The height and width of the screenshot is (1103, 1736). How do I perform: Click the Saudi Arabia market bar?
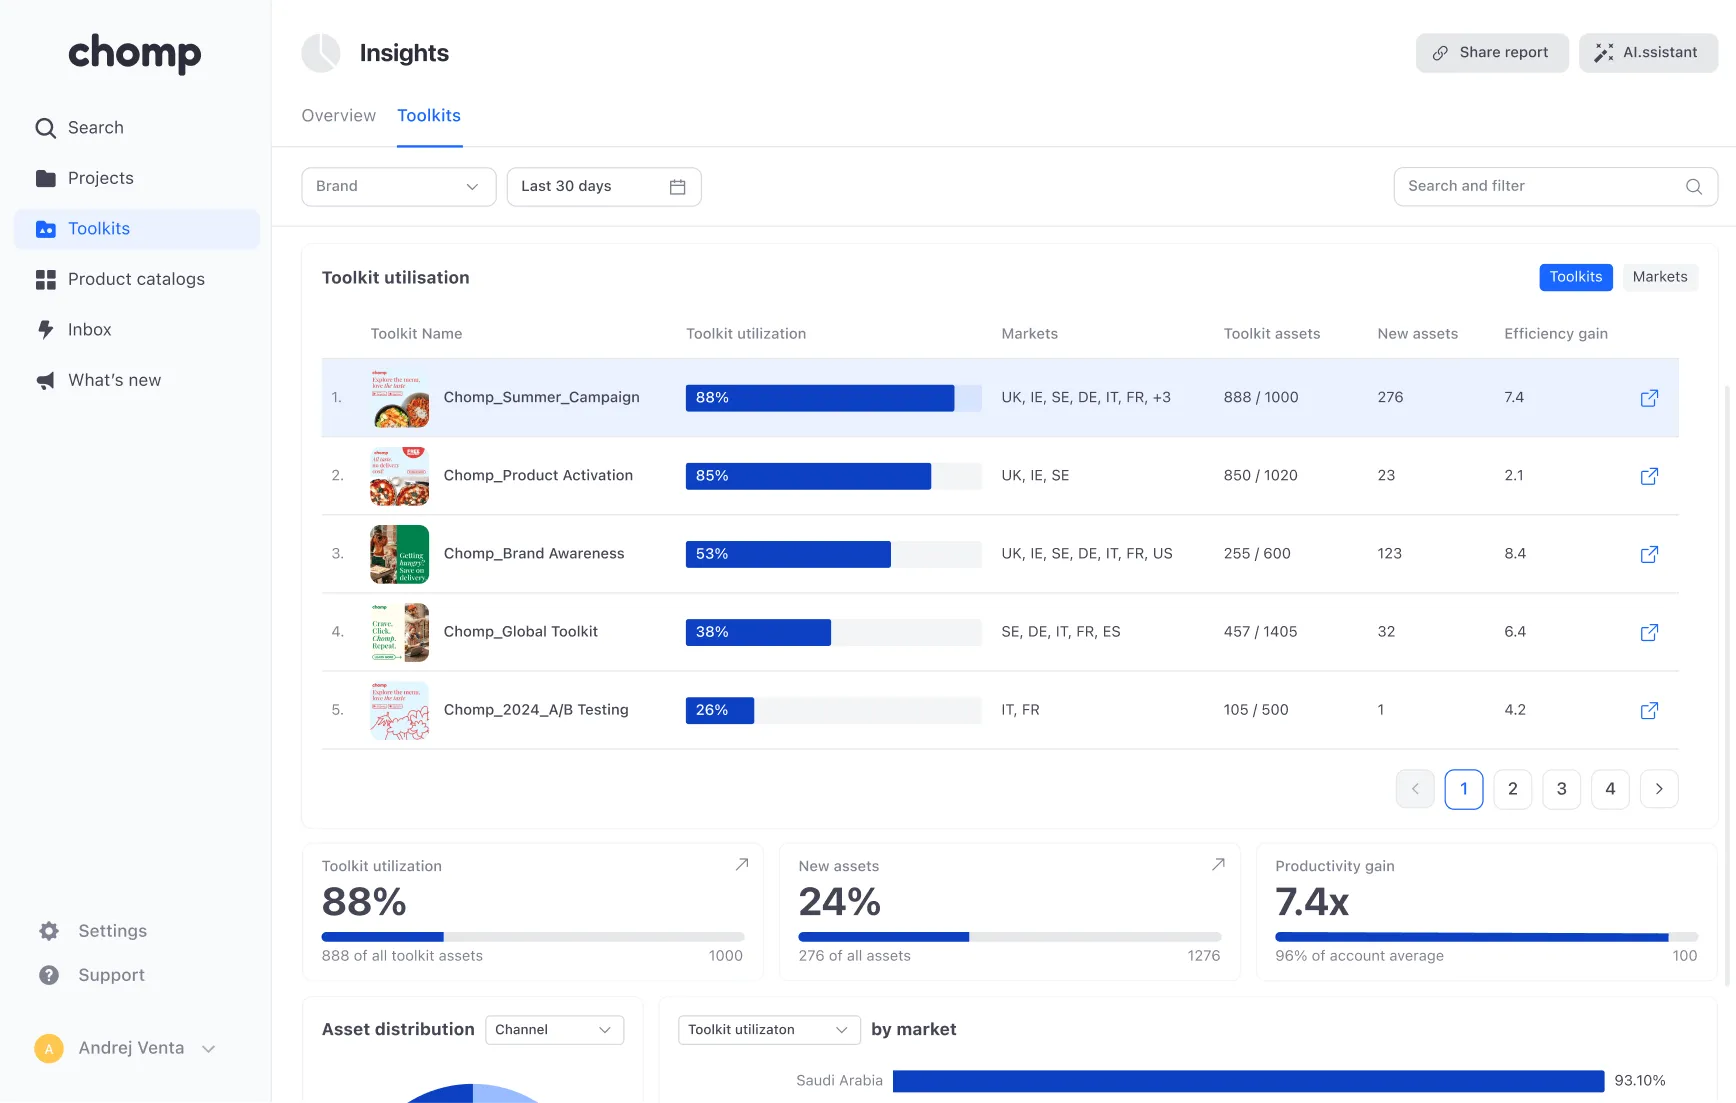[1249, 1081]
